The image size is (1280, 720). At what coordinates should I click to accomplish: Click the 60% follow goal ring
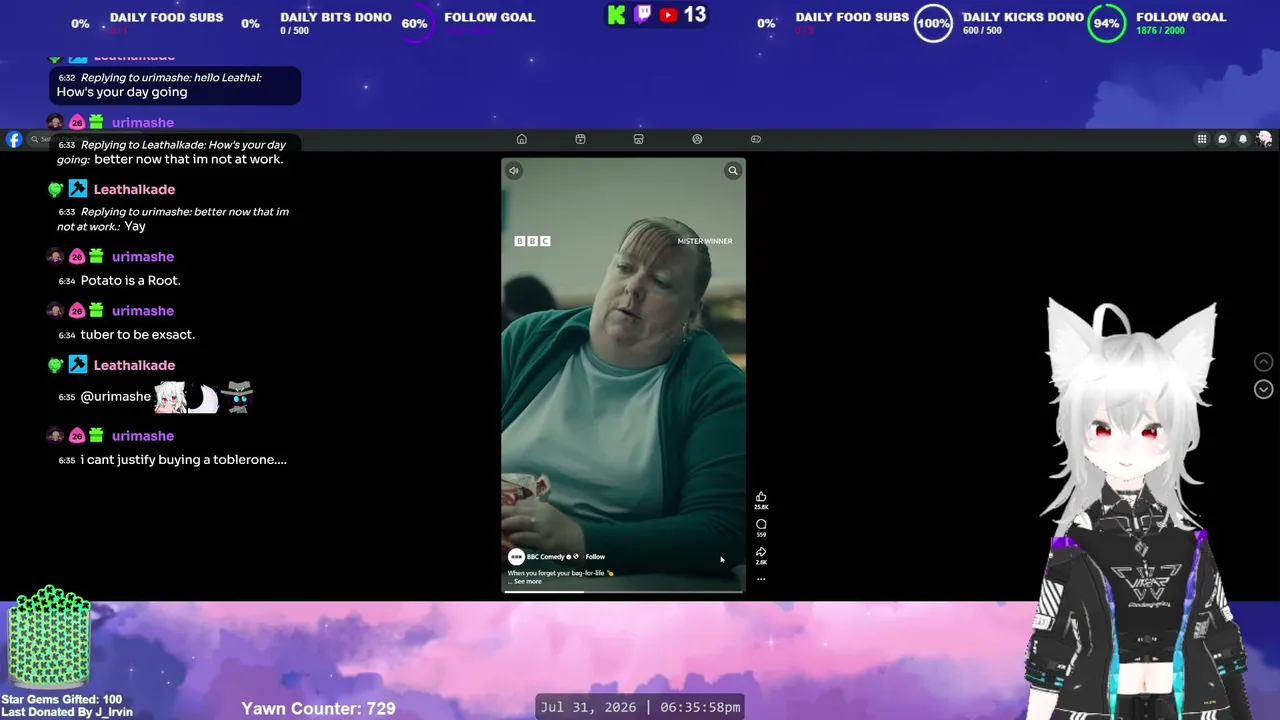pos(415,23)
